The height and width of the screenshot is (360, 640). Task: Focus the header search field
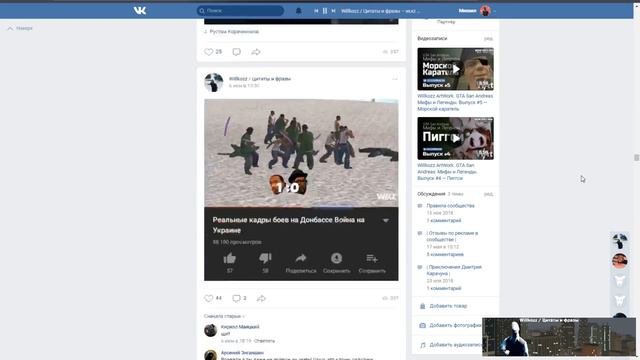[240, 11]
